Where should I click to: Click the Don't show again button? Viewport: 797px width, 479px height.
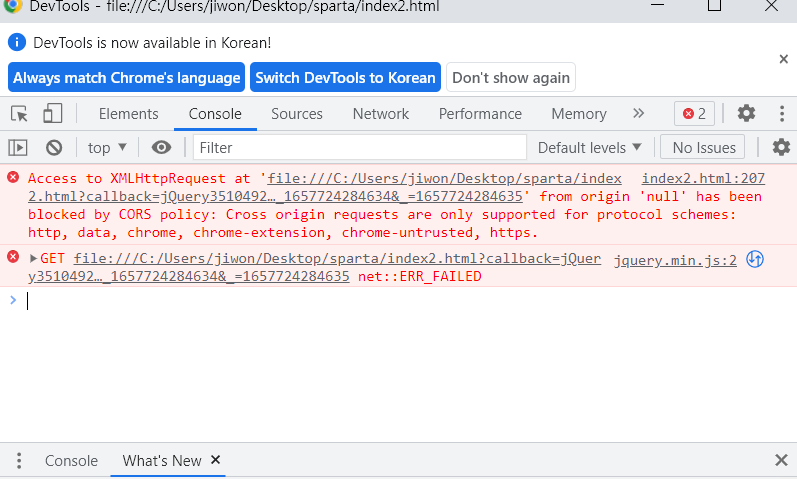511,77
